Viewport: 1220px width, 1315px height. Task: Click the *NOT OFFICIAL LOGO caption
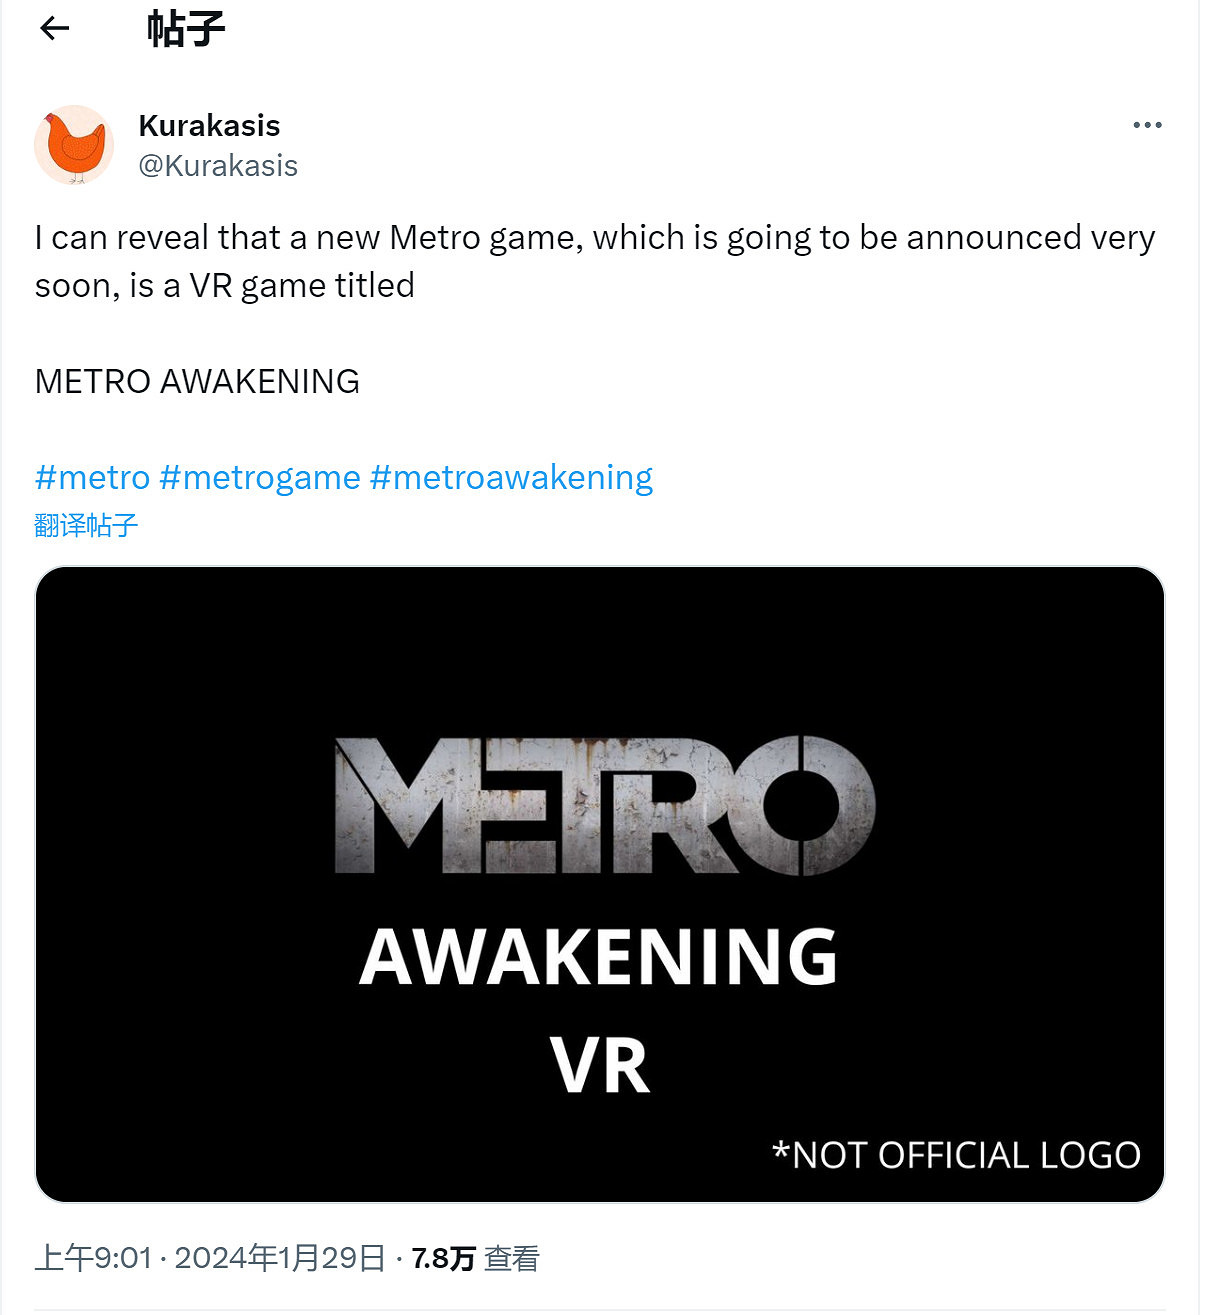tap(956, 1155)
